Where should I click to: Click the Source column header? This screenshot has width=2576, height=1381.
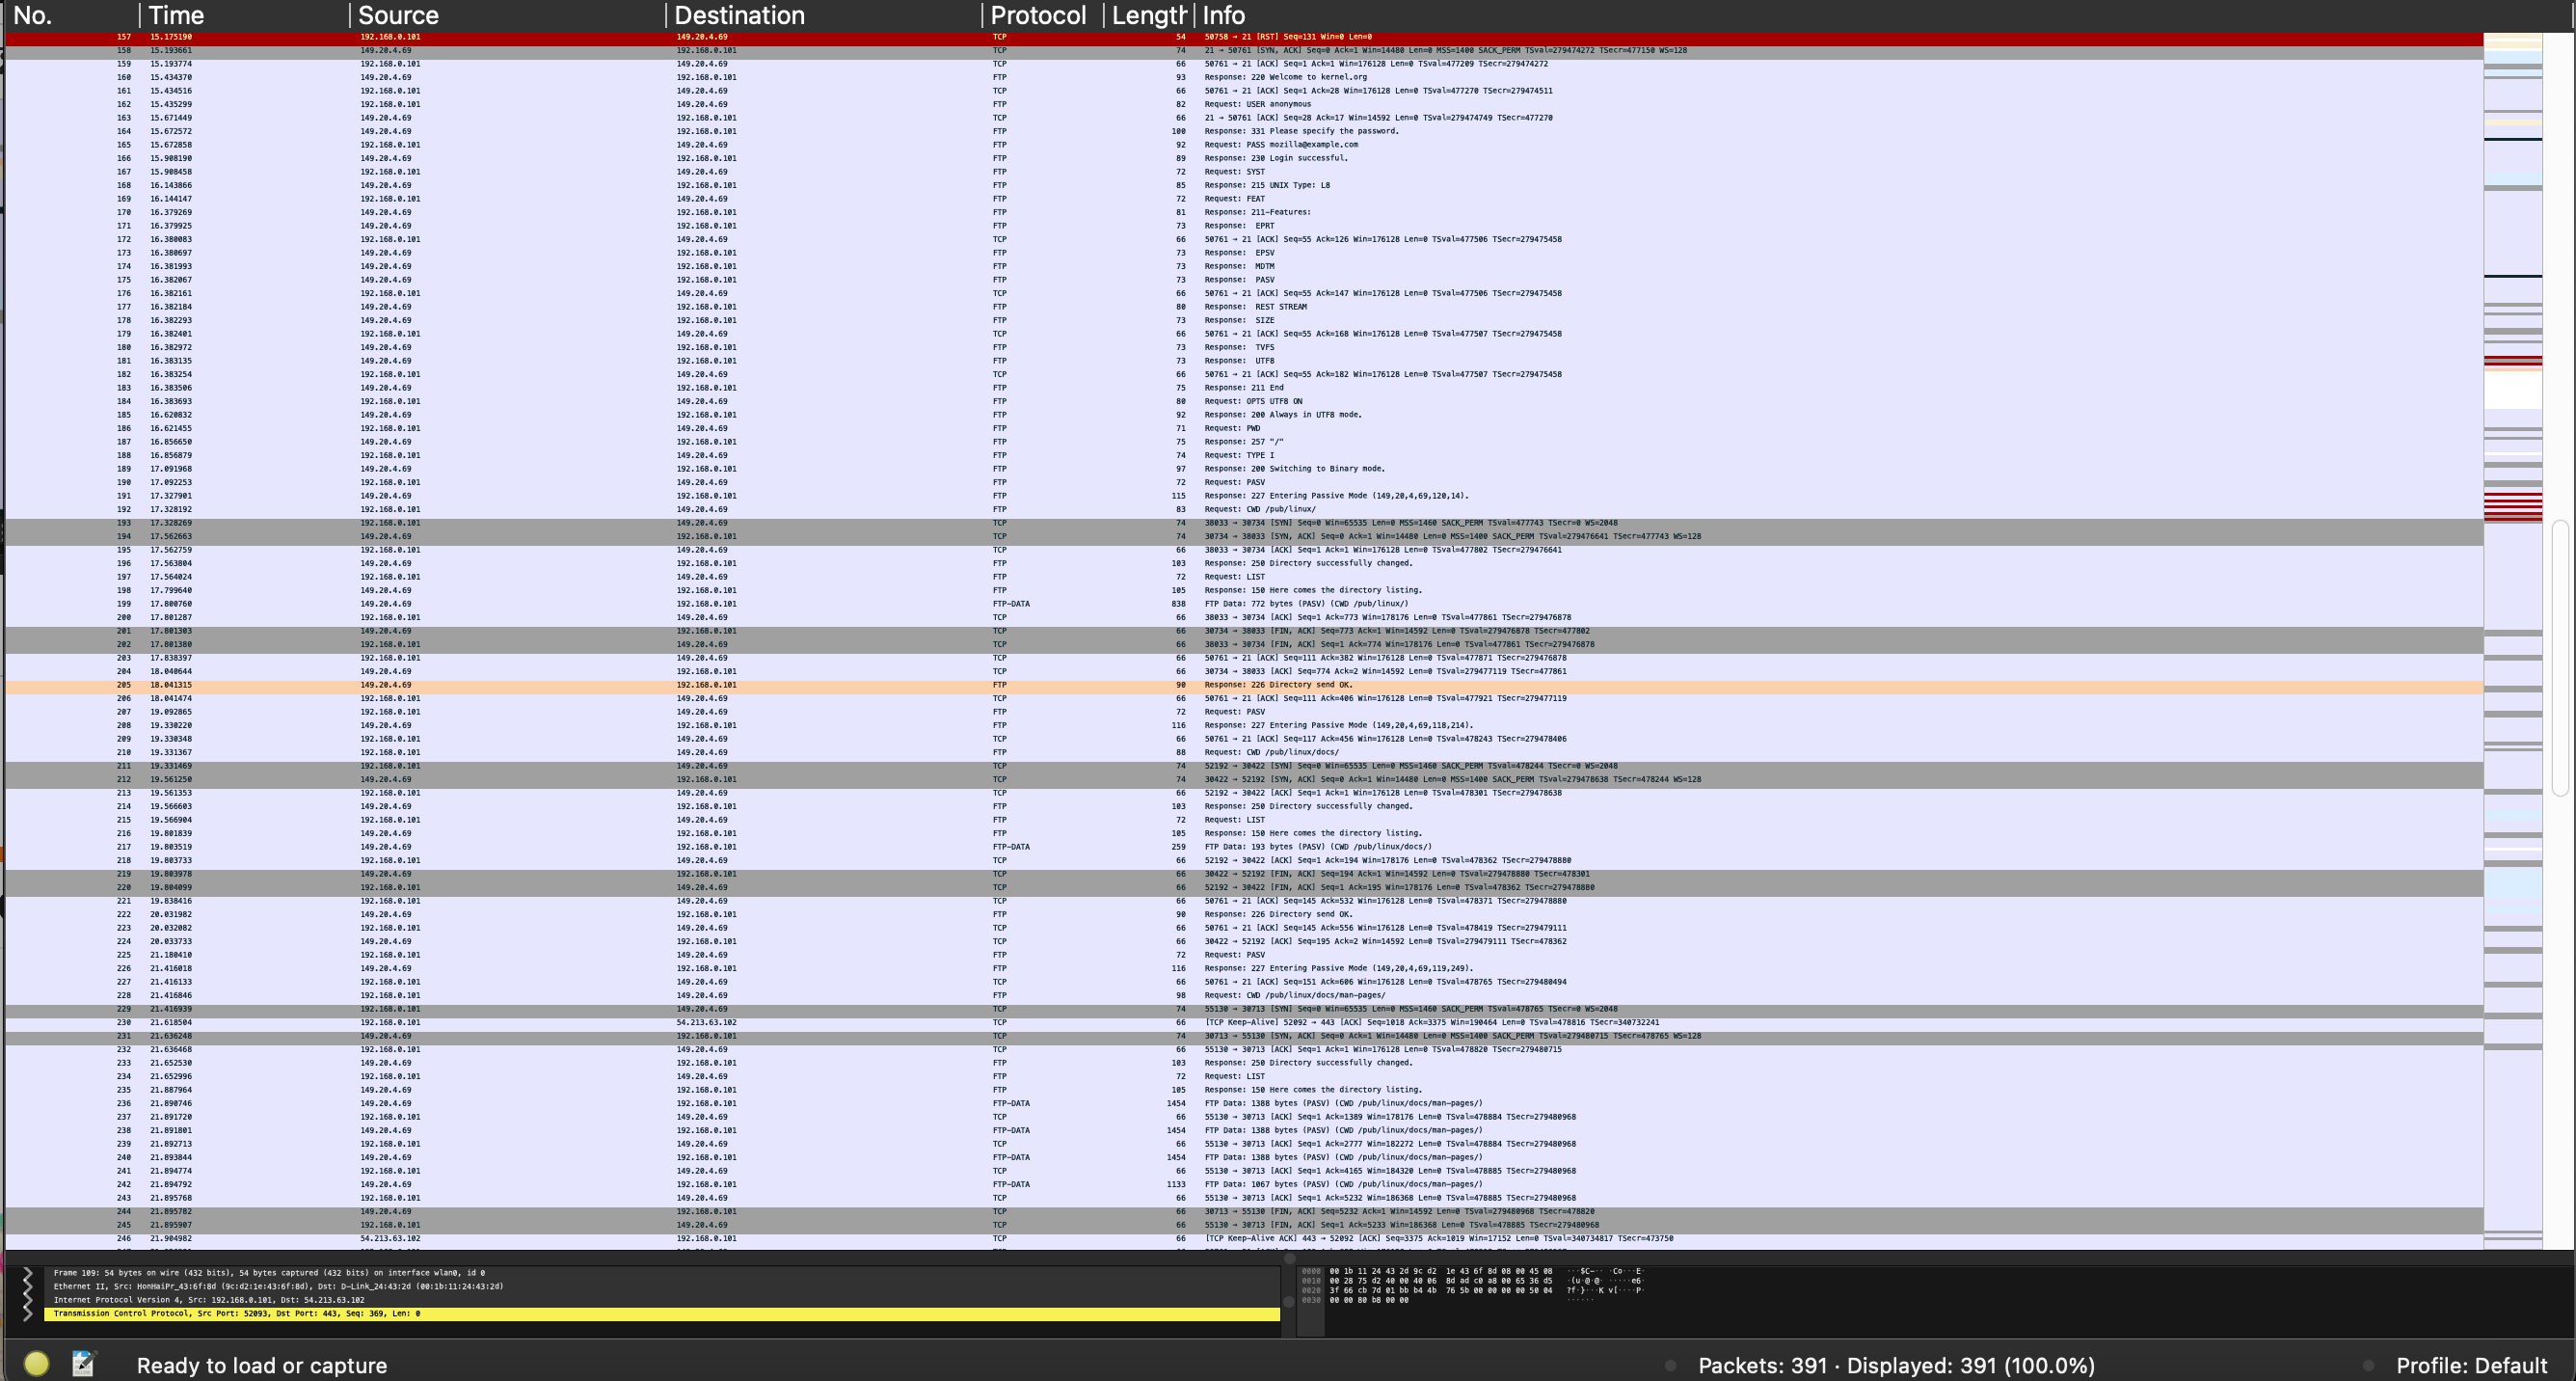coord(397,15)
